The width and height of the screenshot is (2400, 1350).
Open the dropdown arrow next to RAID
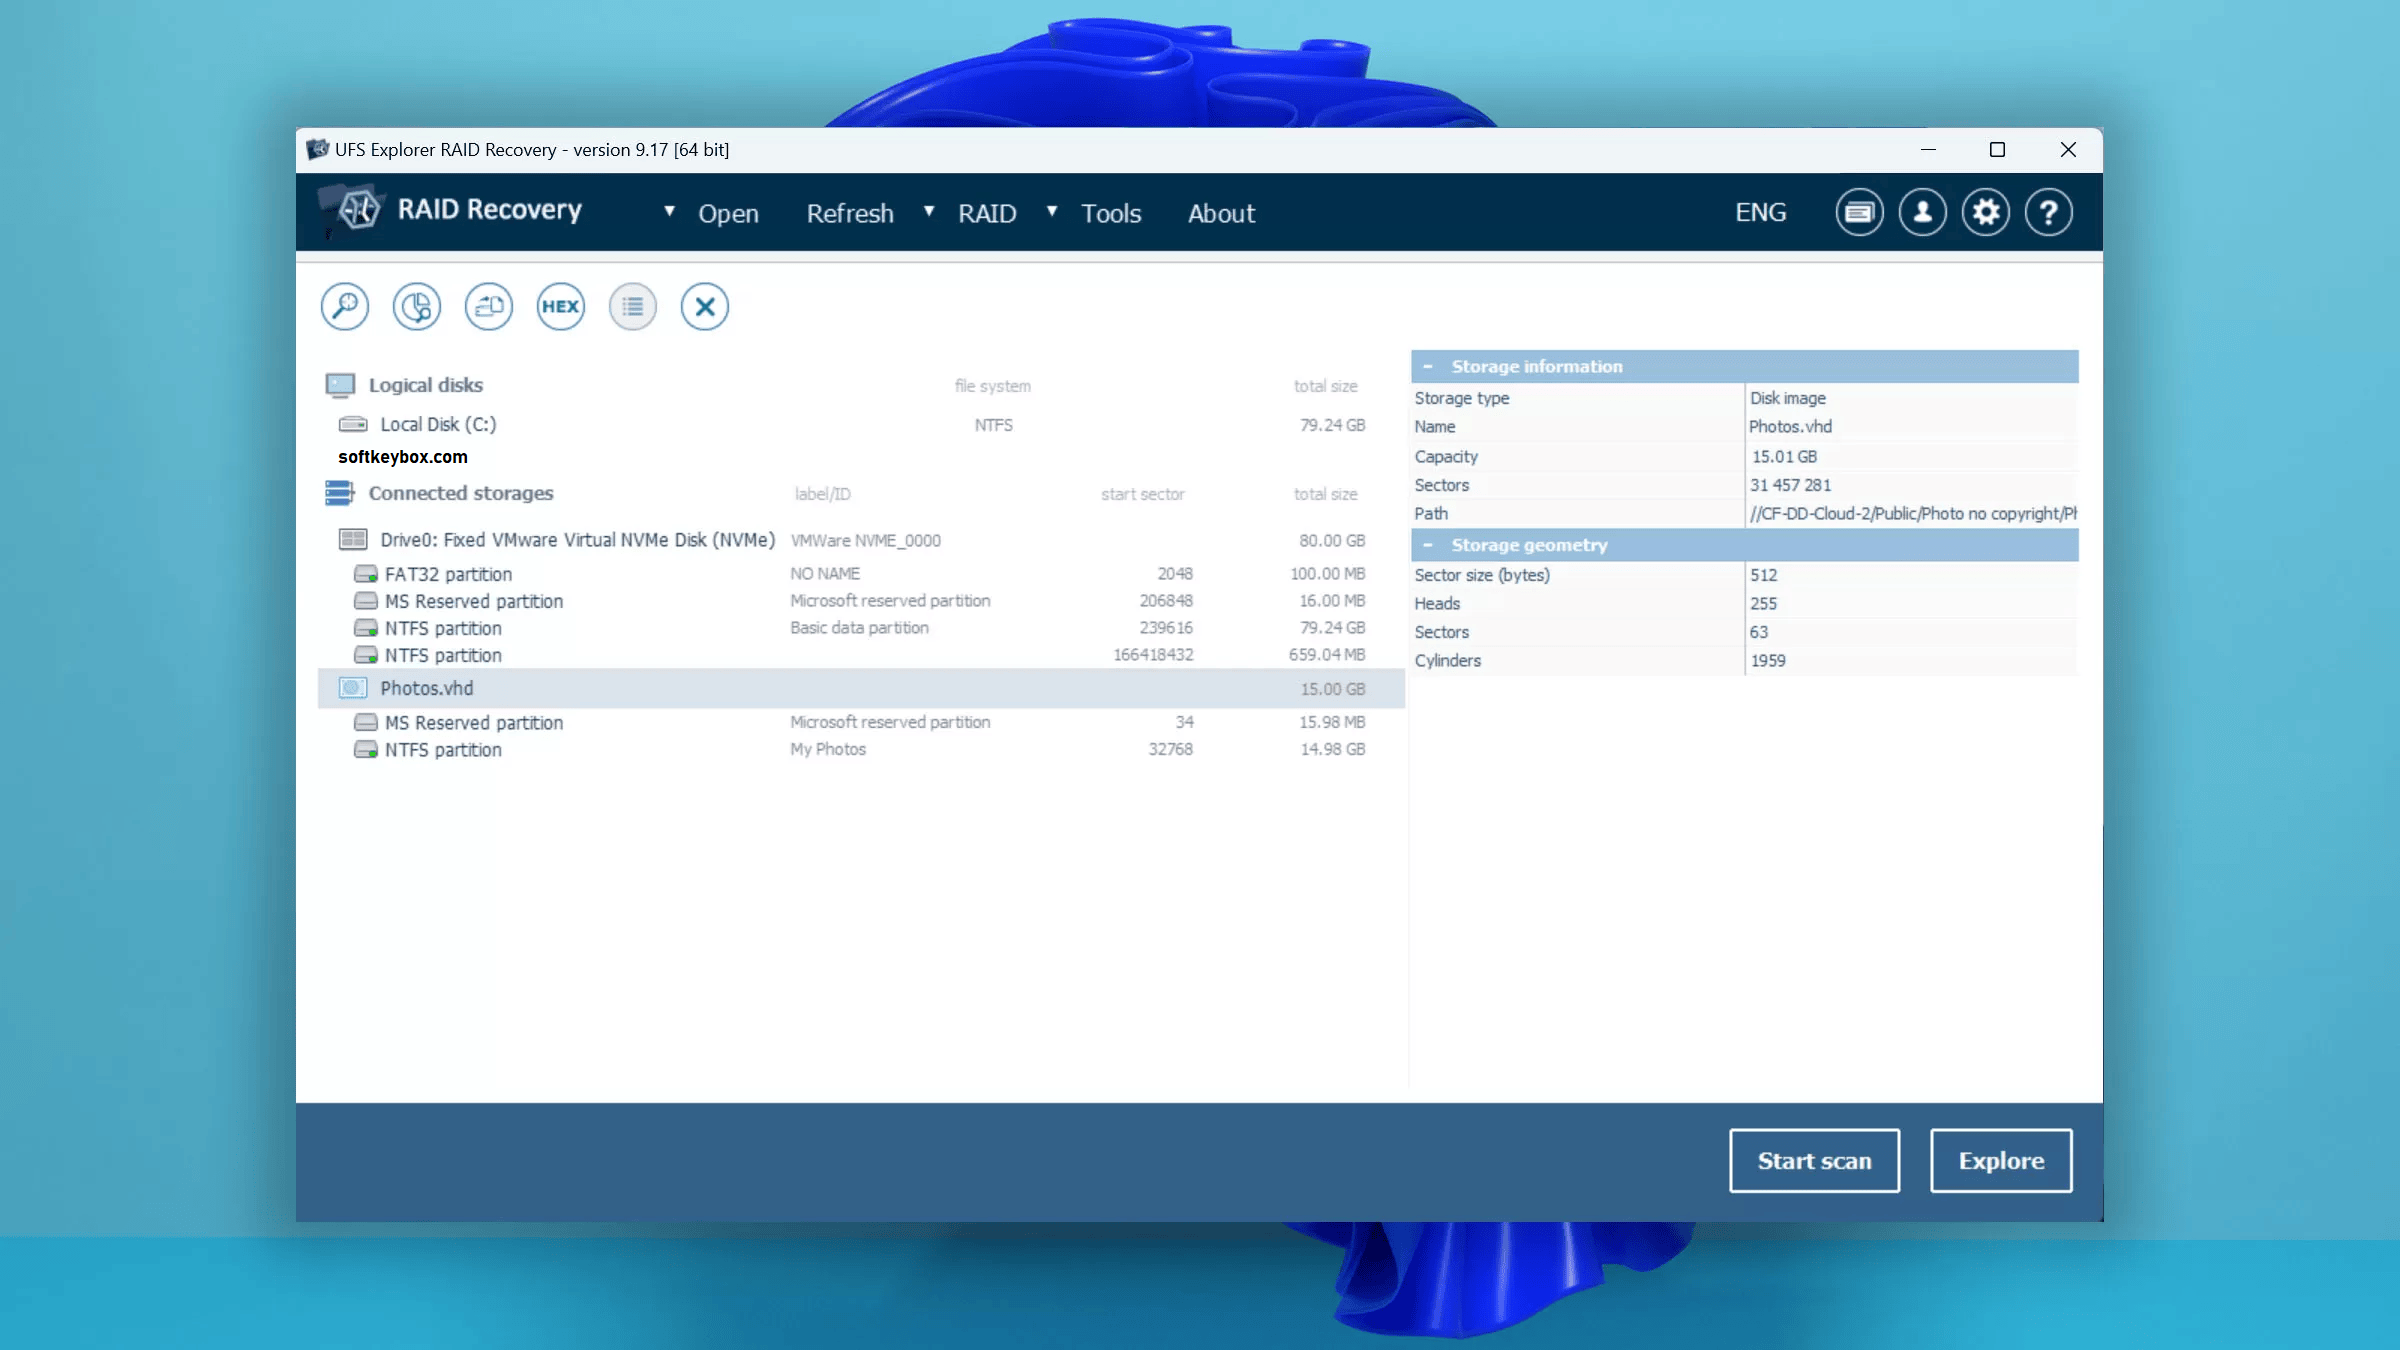[1051, 212]
